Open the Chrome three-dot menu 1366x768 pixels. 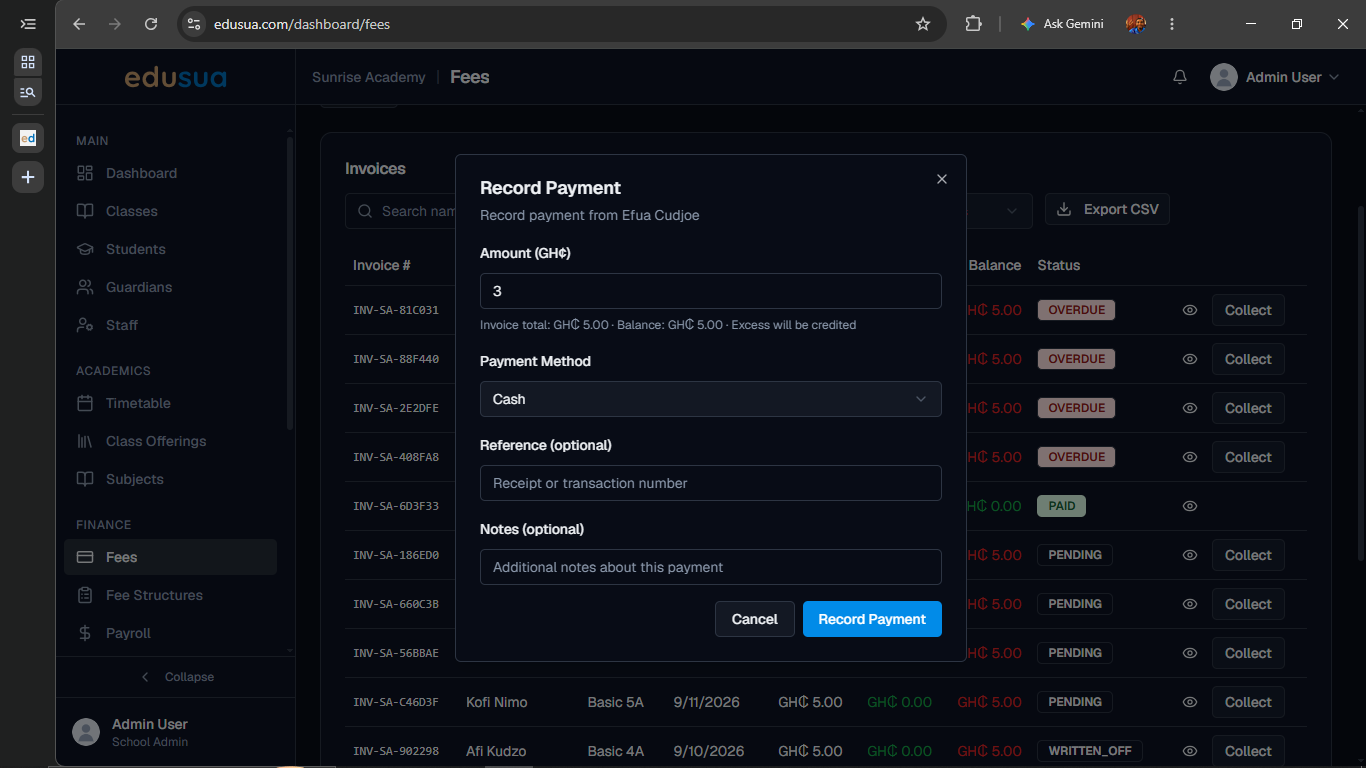click(1172, 24)
